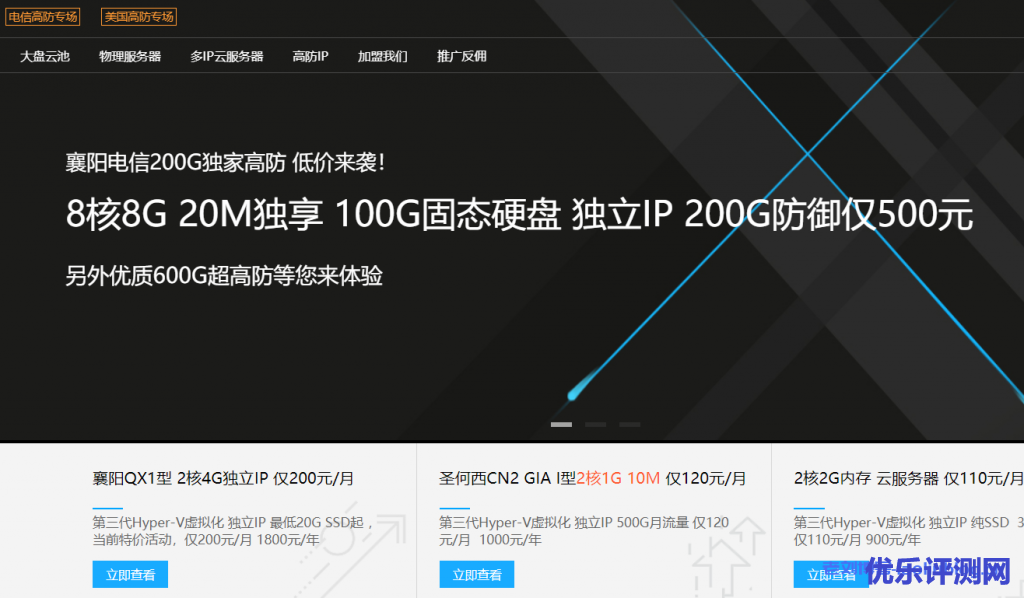Viewport: 1024px width, 598px height.
Task: Click the 8核8G 20M独享 banner headline
Action: [519, 214]
